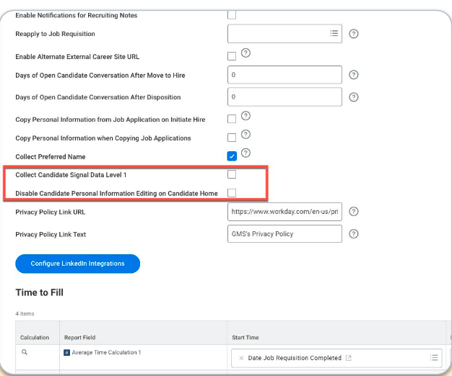Open help for Reapply to Job Requisition

tap(354, 34)
